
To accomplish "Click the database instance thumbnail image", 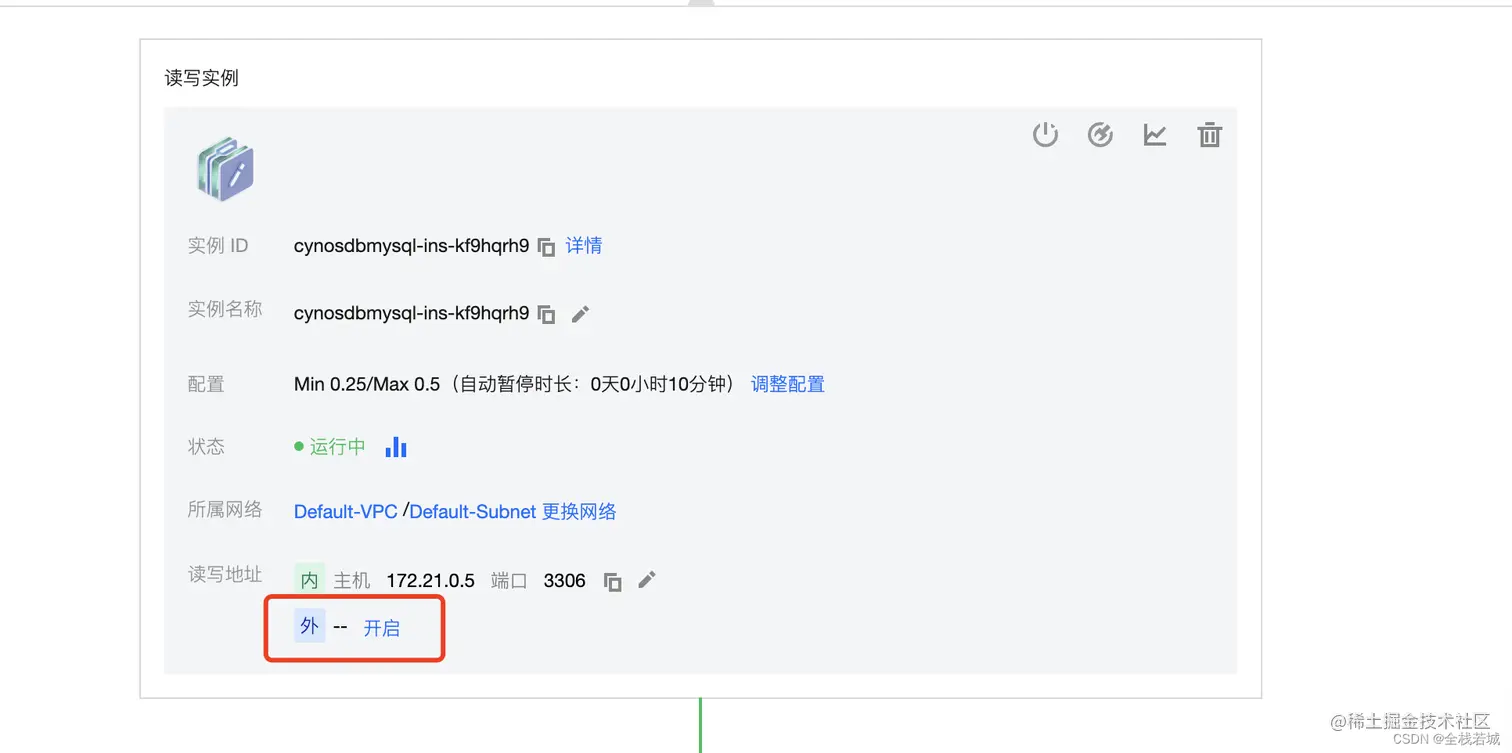I will point(224,167).
